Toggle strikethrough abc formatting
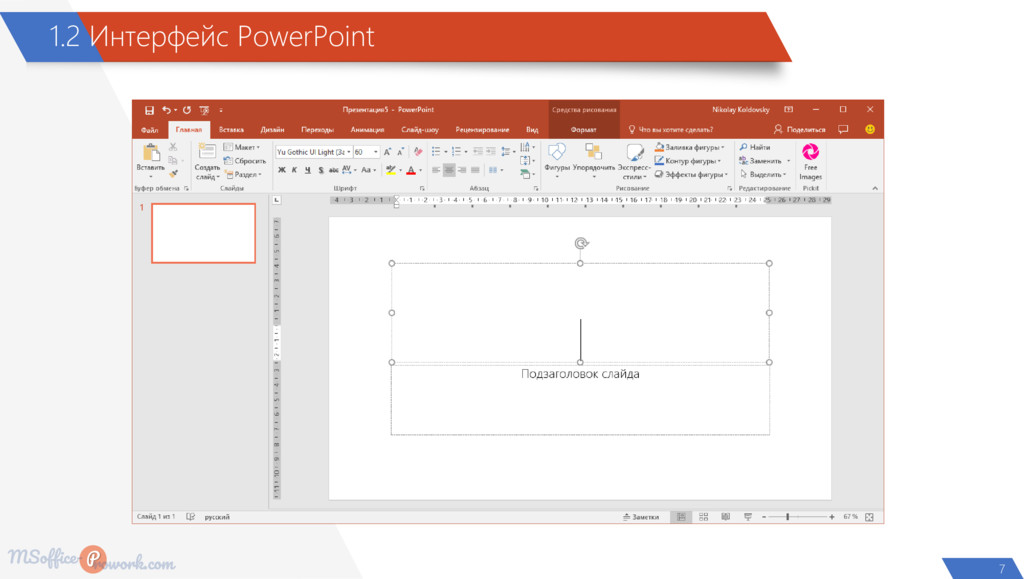Viewport: 1024px width, 579px height. pos(334,170)
